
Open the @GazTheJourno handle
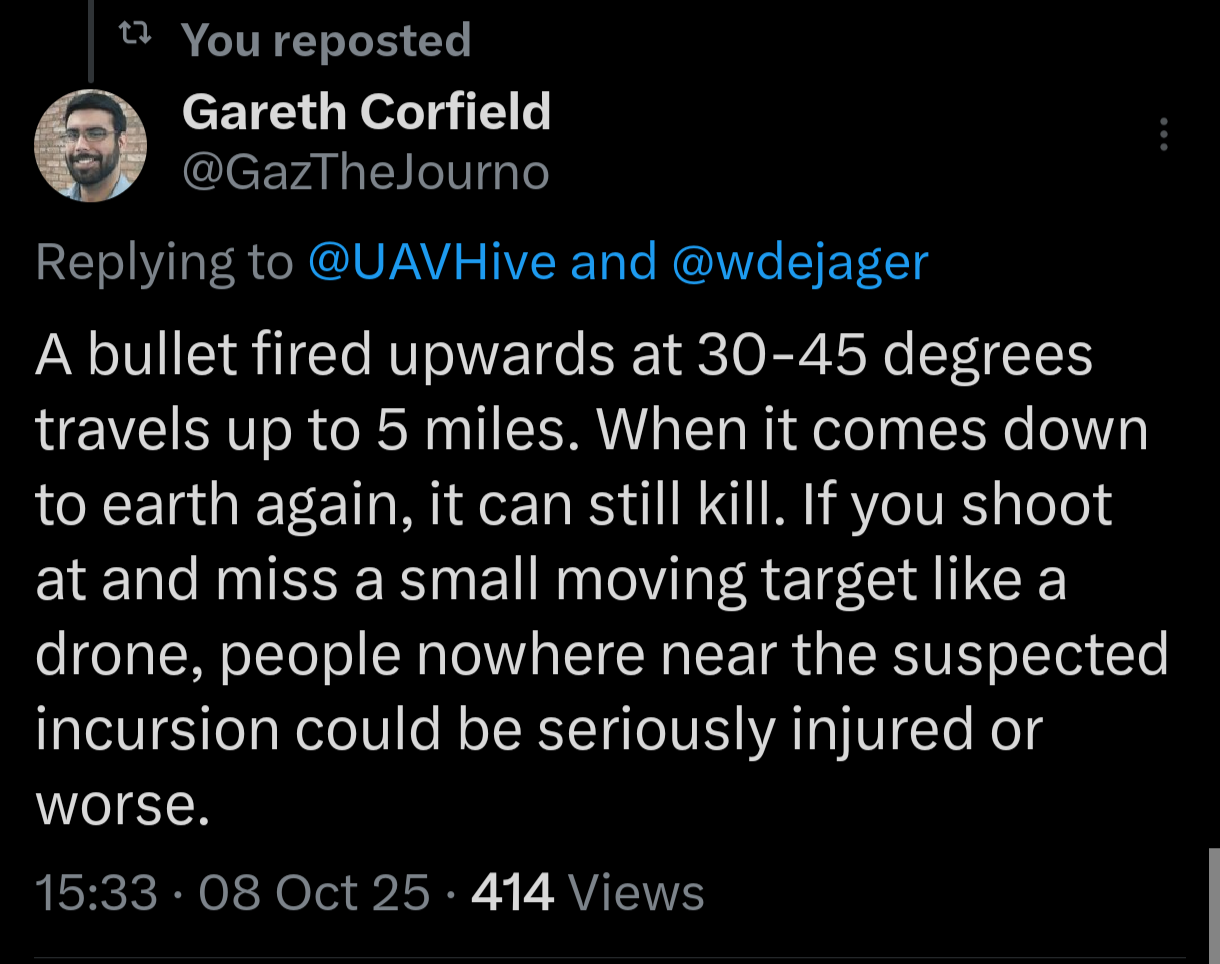pyautogui.click(x=366, y=173)
